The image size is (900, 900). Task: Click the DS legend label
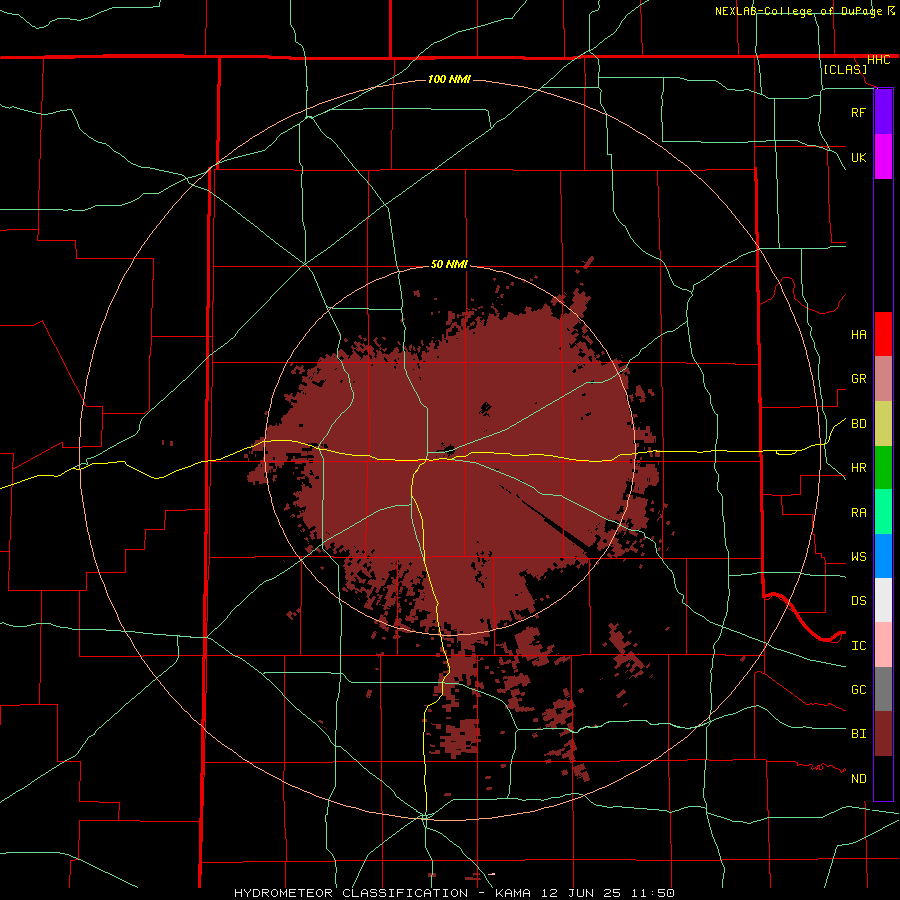click(858, 601)
